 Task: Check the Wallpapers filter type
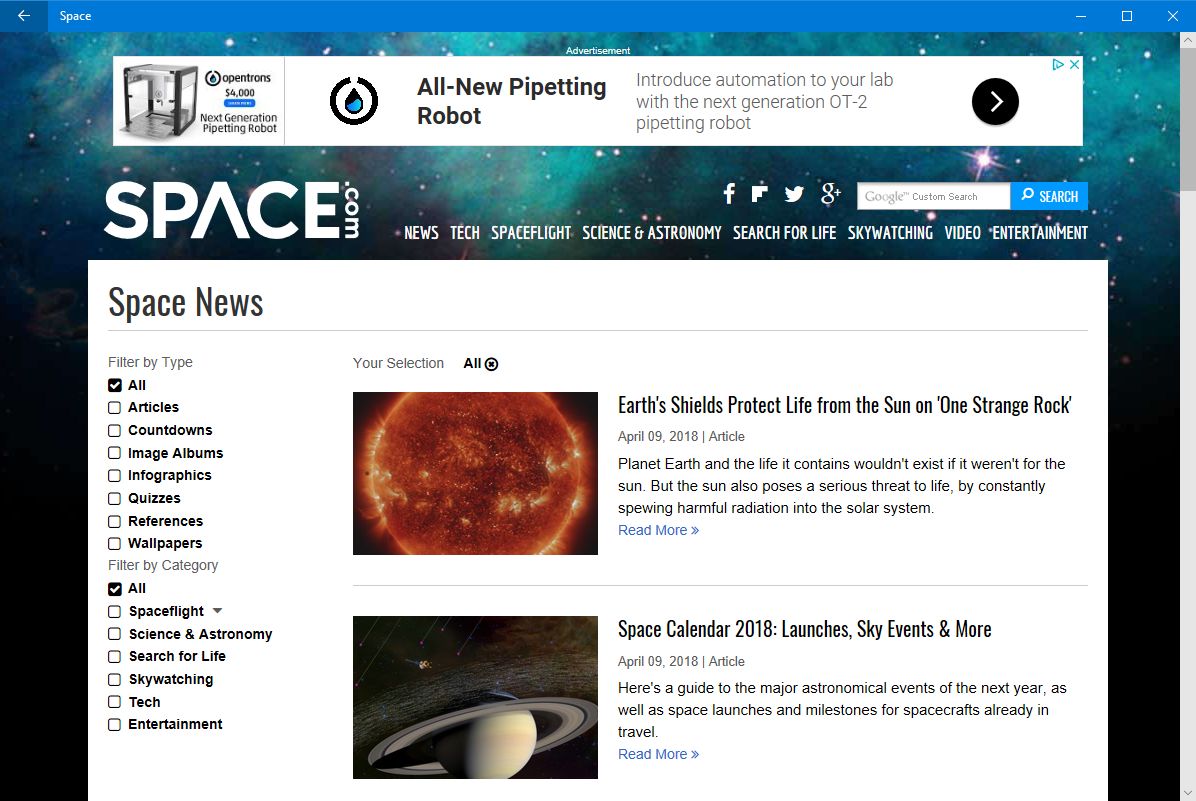click(x=114, y=543)
